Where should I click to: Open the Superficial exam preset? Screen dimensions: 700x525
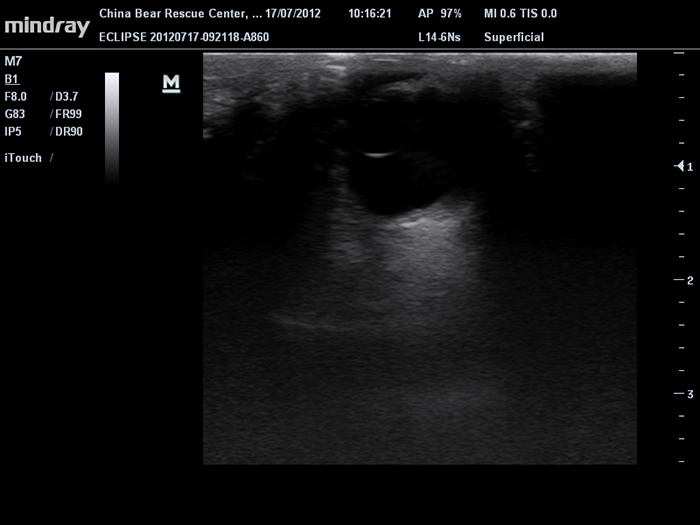pos(514,37)
